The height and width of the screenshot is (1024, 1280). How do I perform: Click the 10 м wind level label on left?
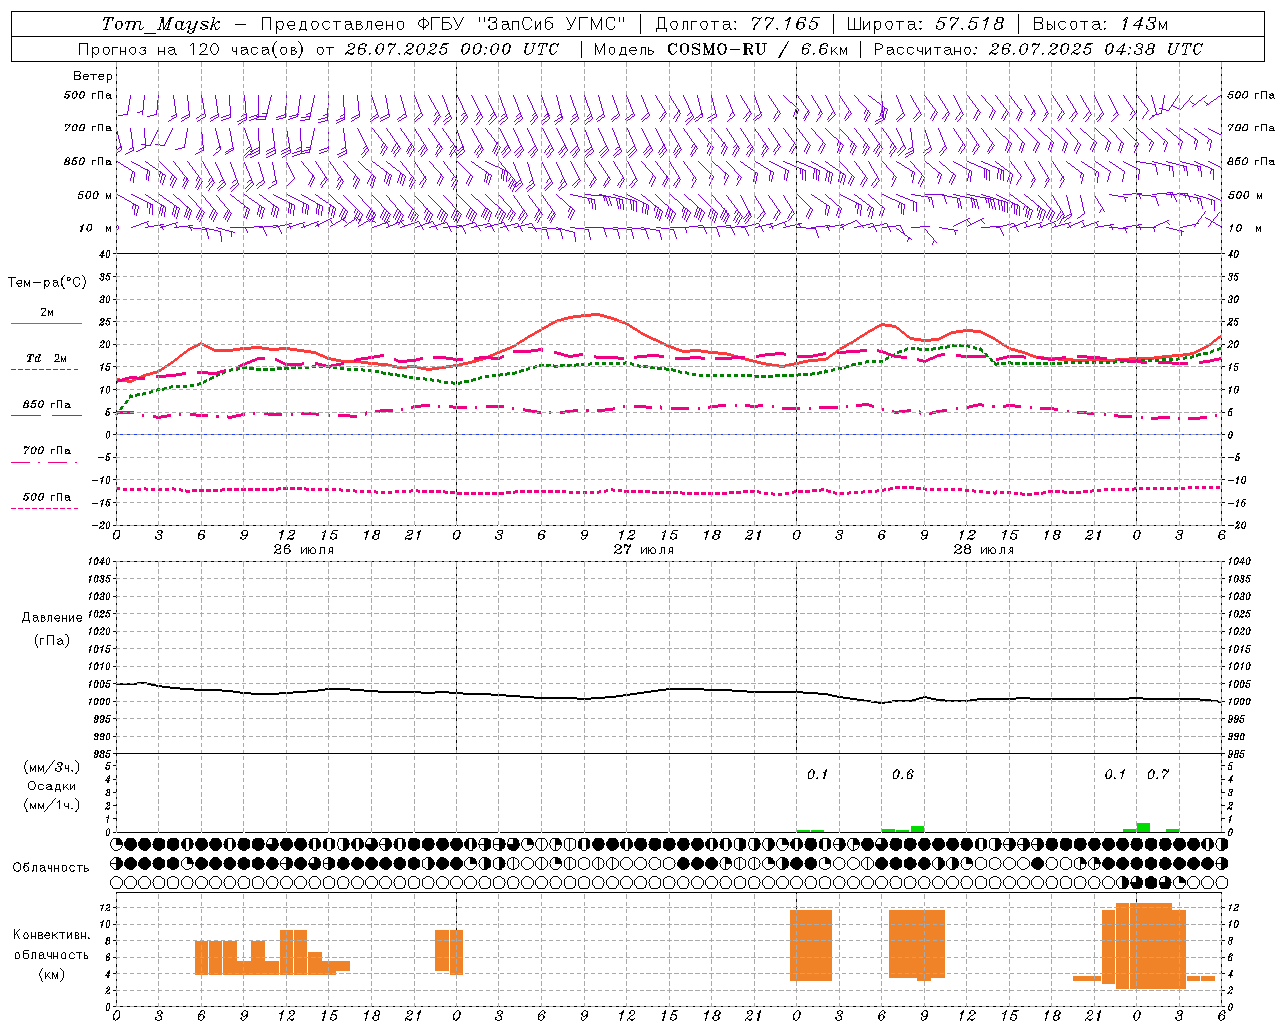pos(95,229)
